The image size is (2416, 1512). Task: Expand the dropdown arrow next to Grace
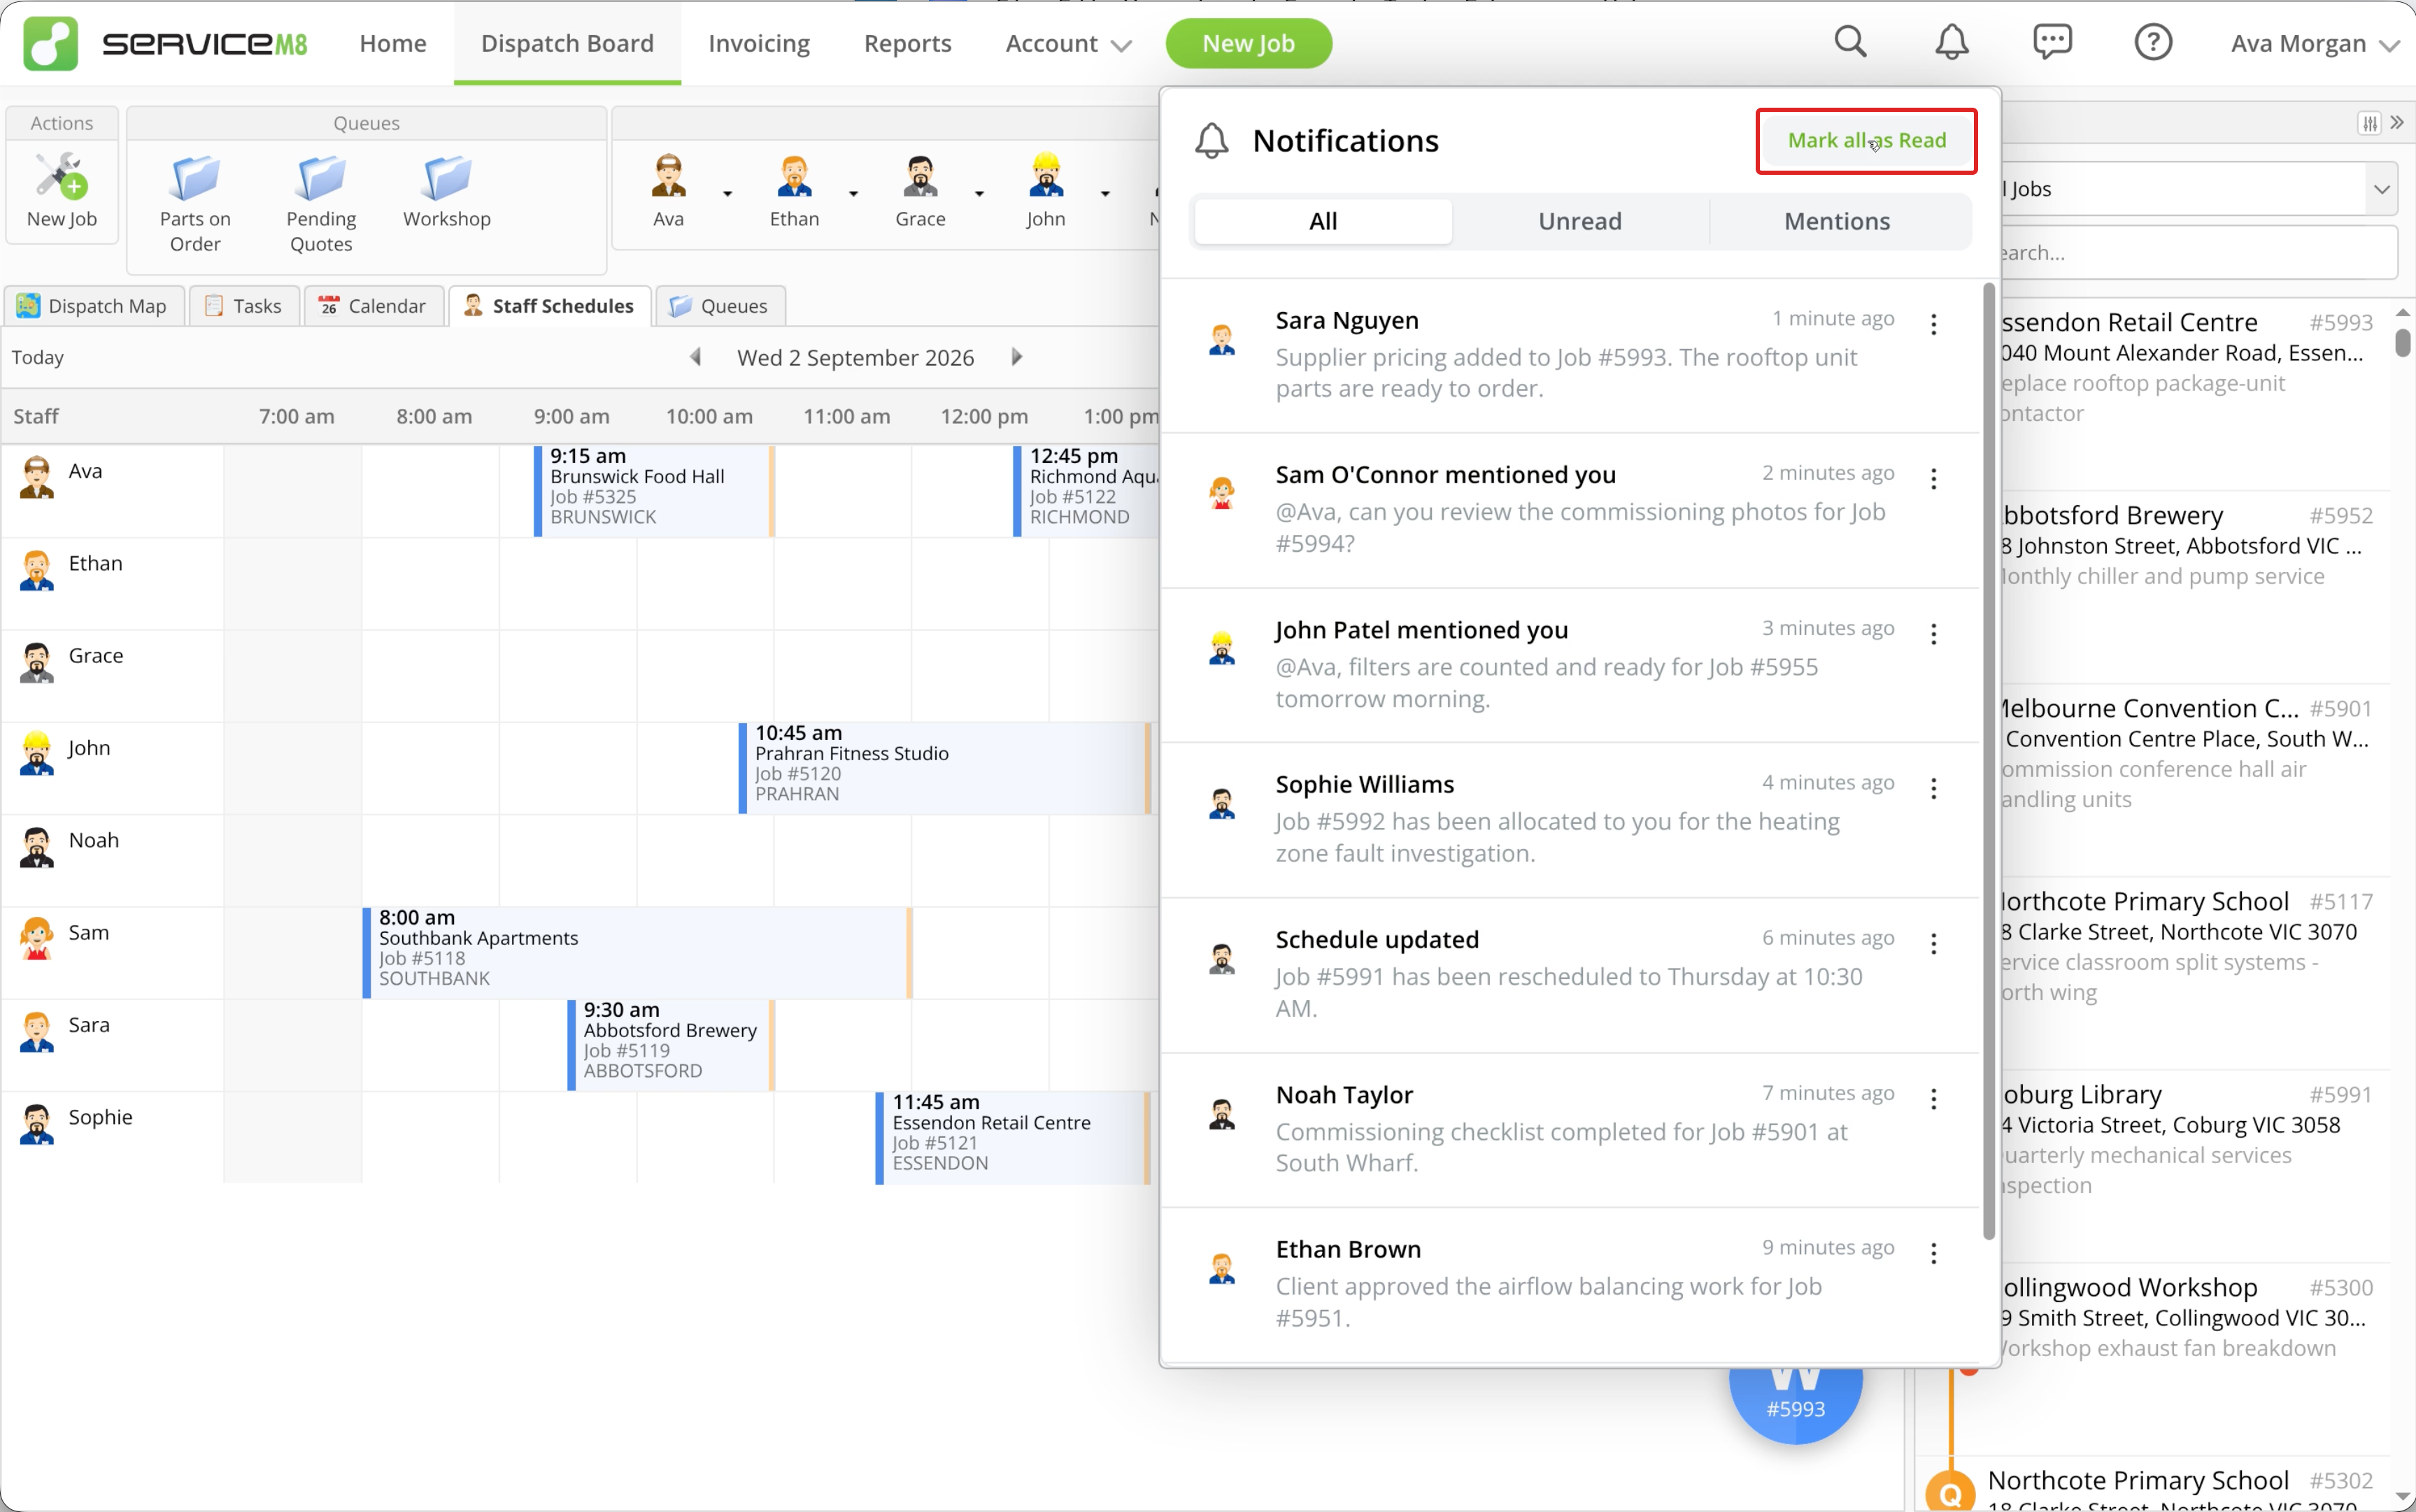tap(979, 193)
